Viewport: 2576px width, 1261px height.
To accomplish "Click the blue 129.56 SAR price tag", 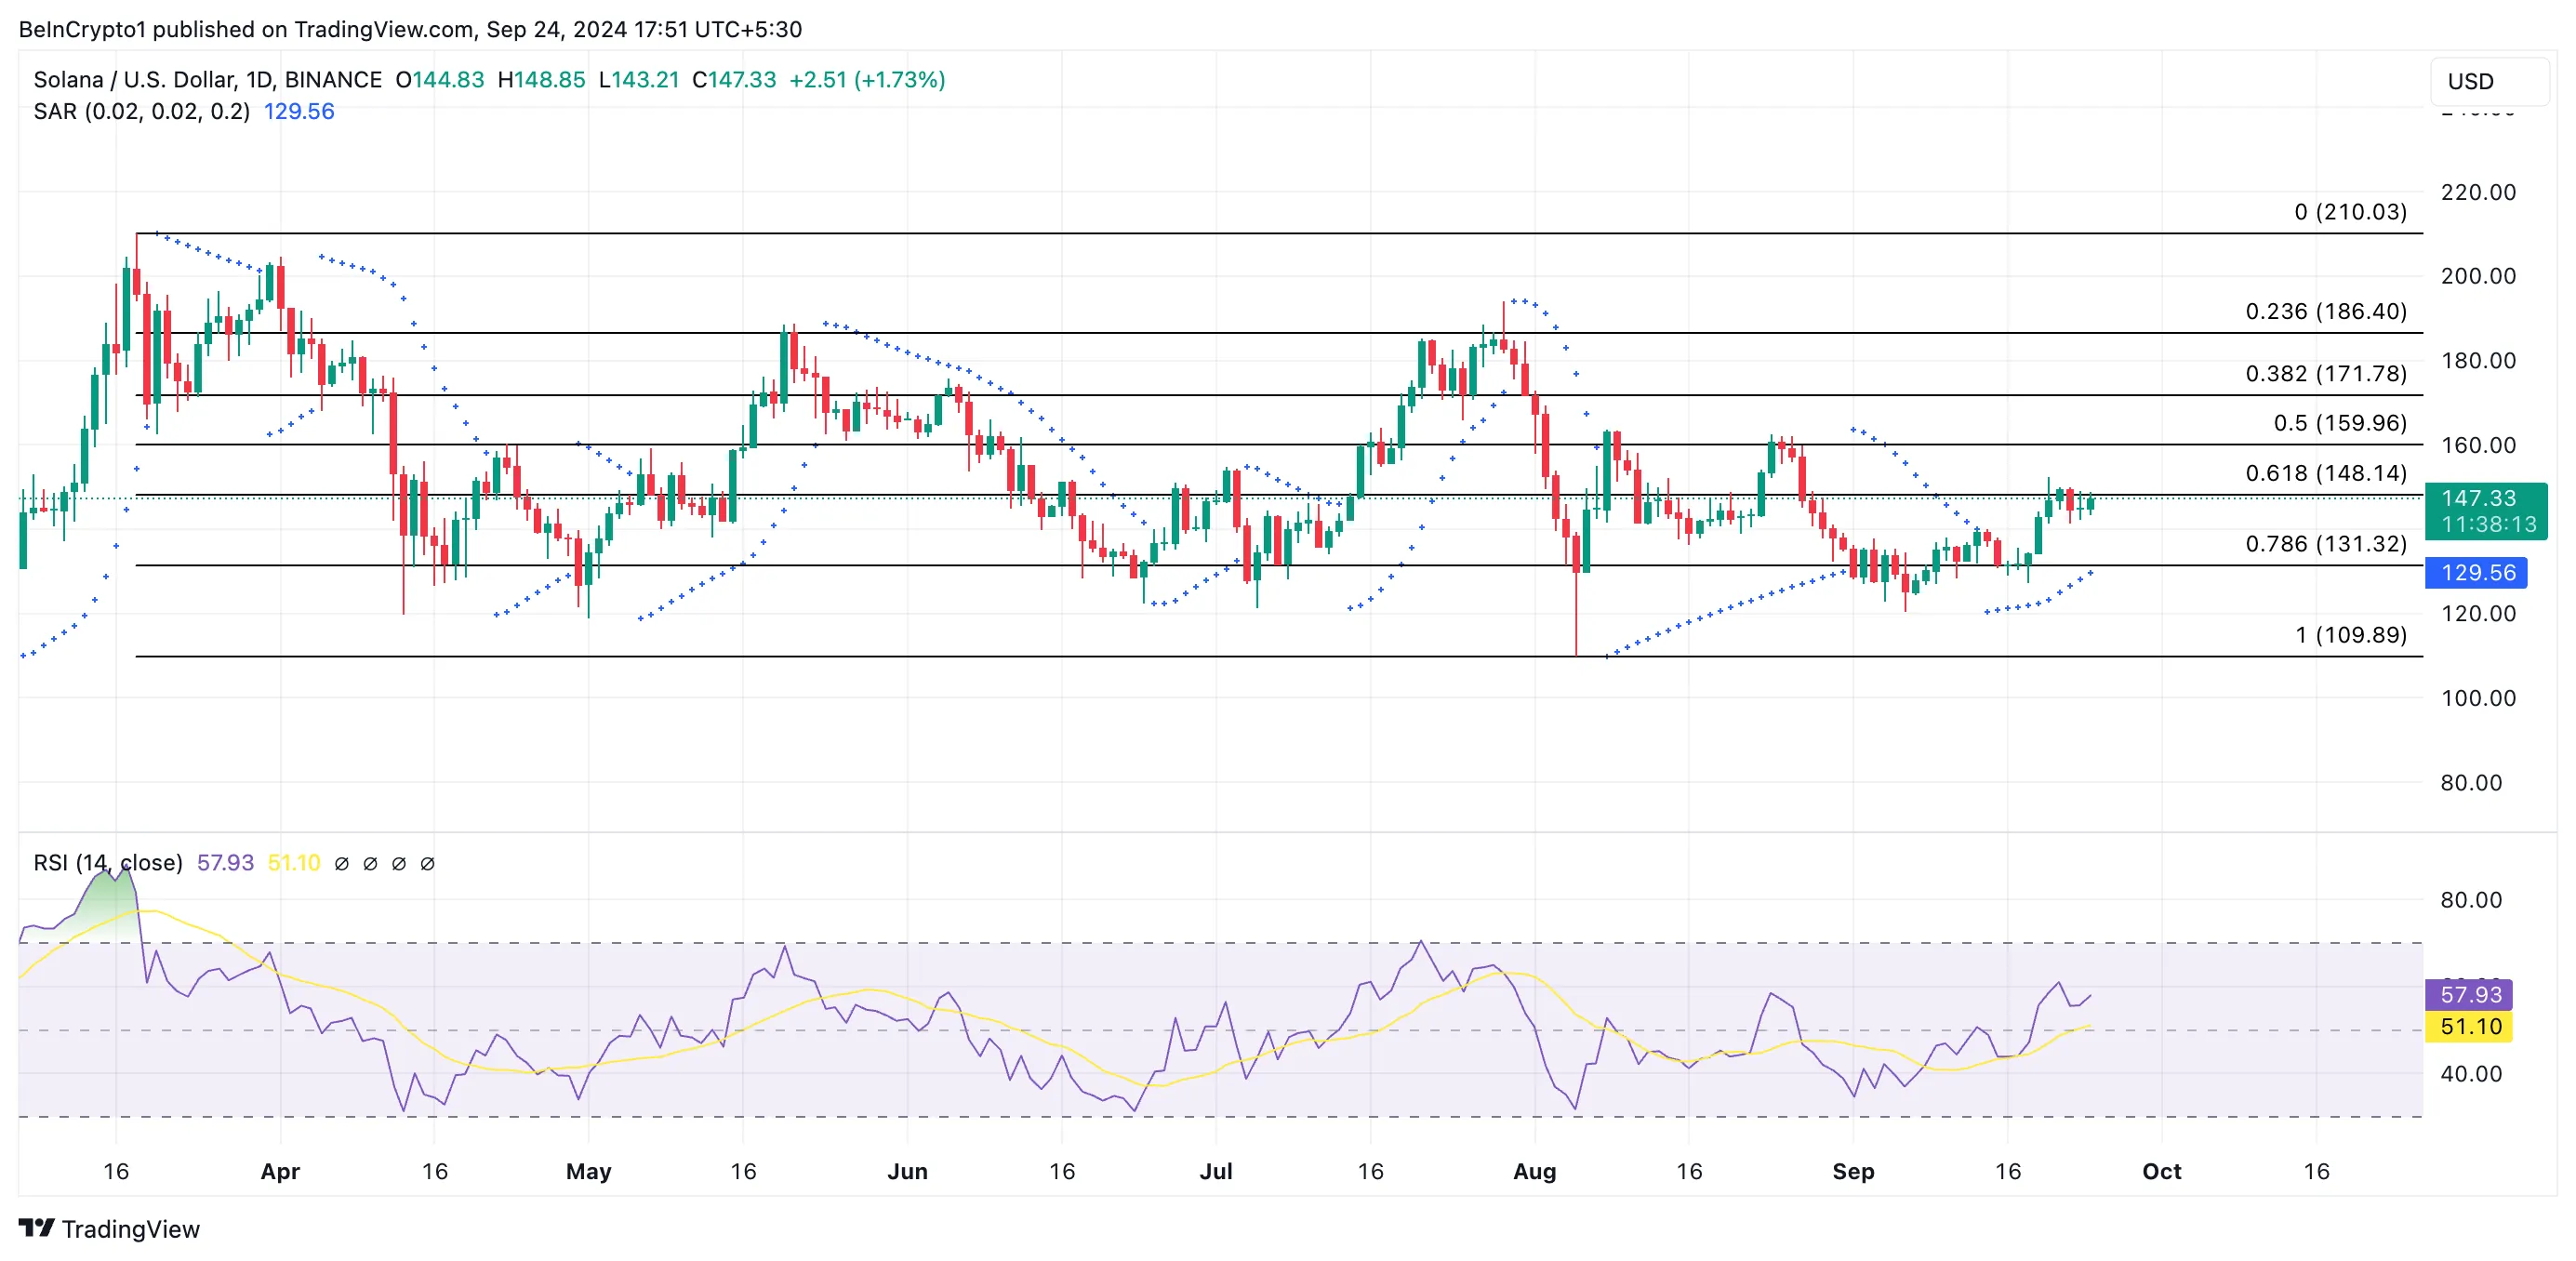I will click(x=2477, y=573).
